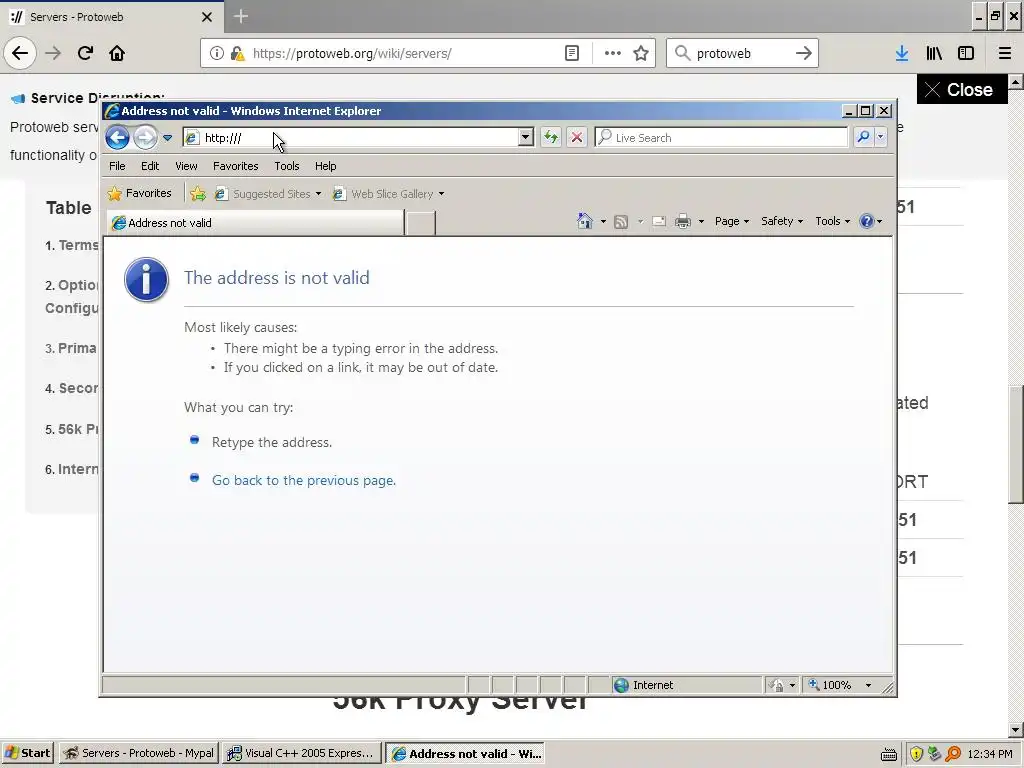Open zoom level dropdown arrow in status bar
The image size is (1024, 768).
[868, 685]
